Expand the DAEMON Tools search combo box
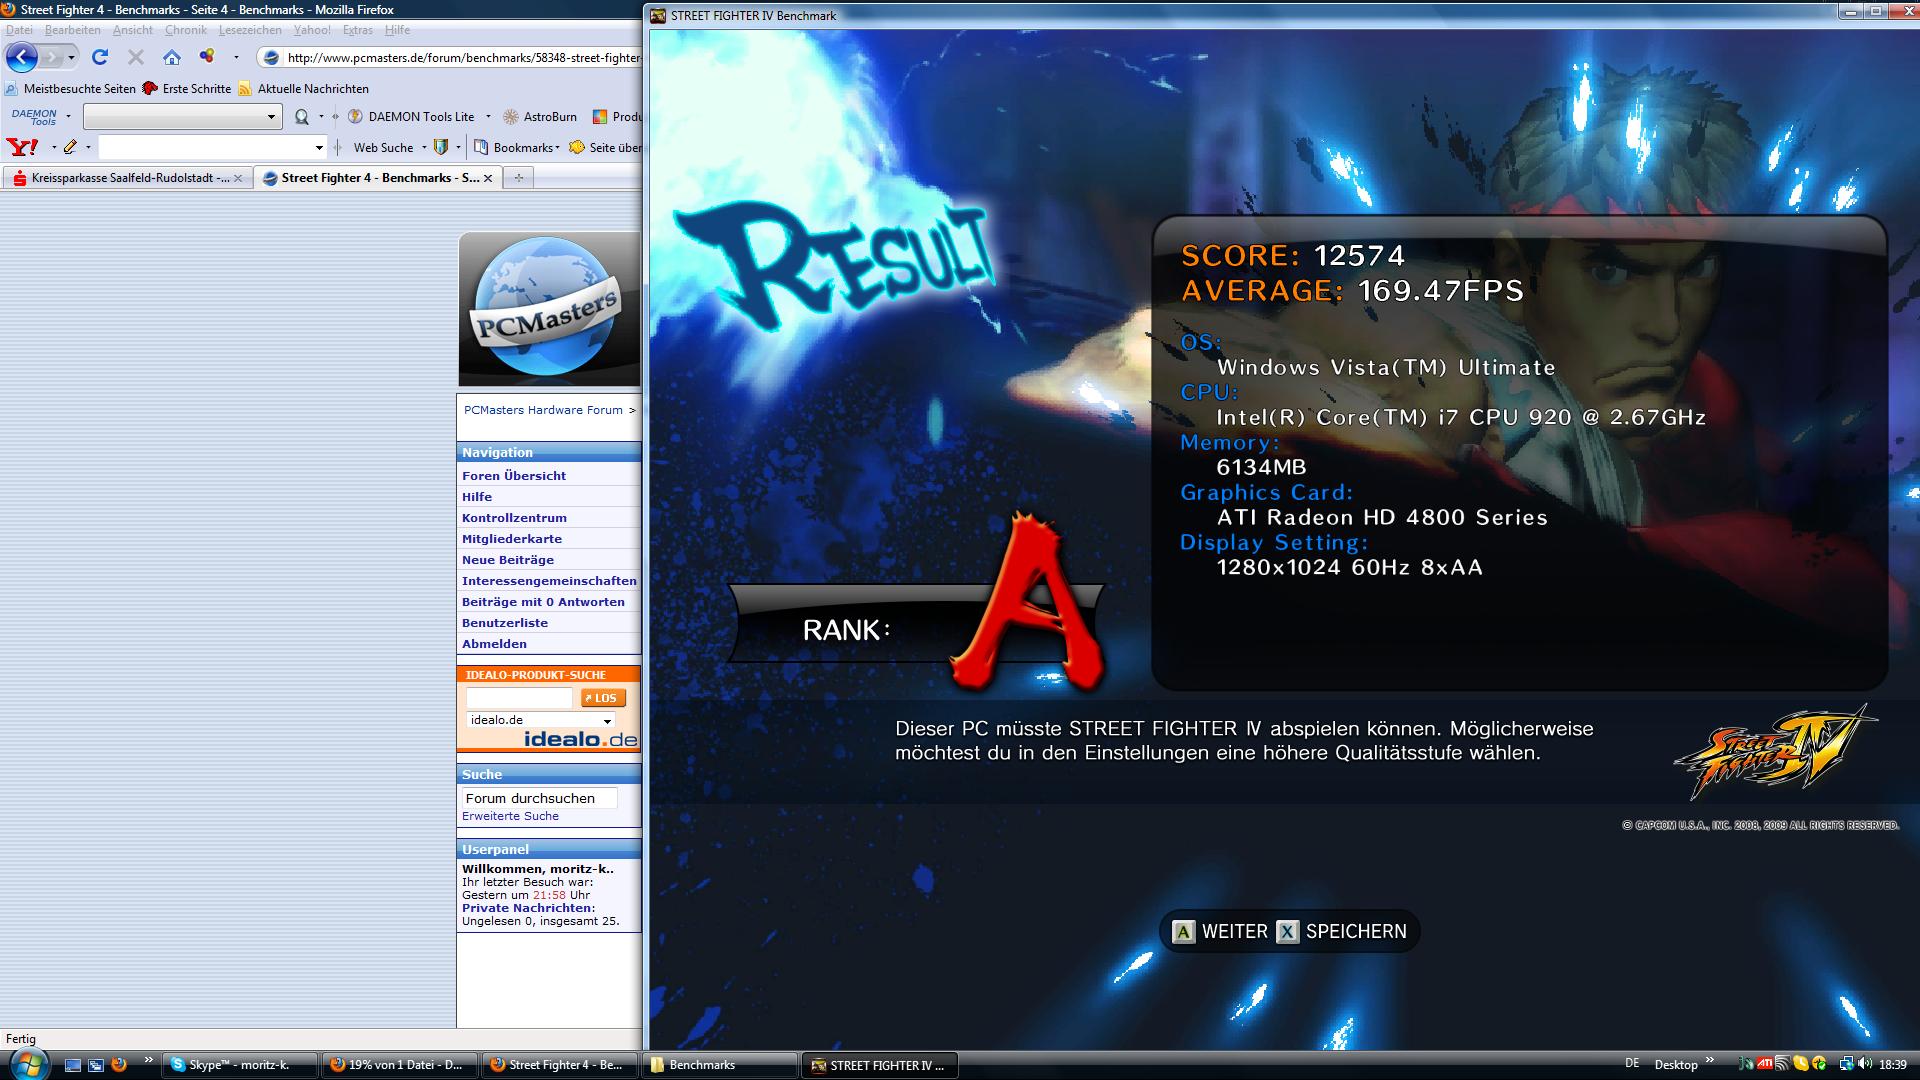 (x=271, y=117)
